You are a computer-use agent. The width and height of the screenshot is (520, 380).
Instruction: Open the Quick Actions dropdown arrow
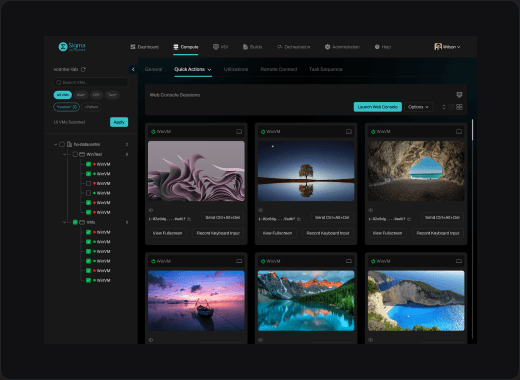tap(209, 70)
